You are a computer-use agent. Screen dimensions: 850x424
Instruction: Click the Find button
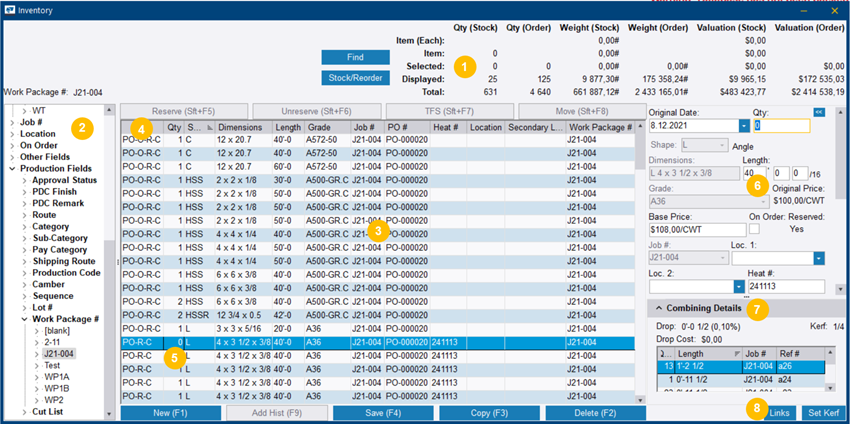(356, 57)
